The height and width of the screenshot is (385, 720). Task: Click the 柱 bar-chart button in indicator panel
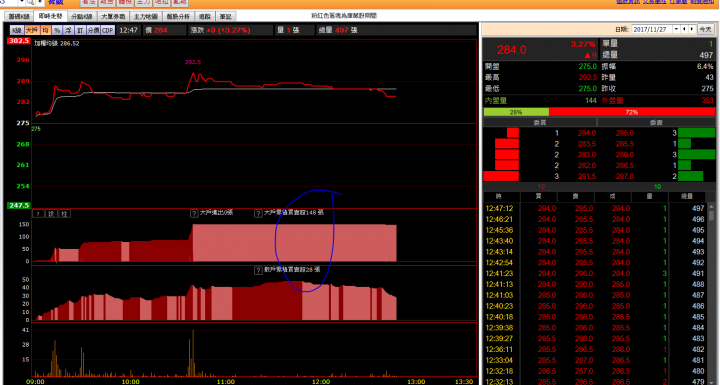tap(64, 214)
